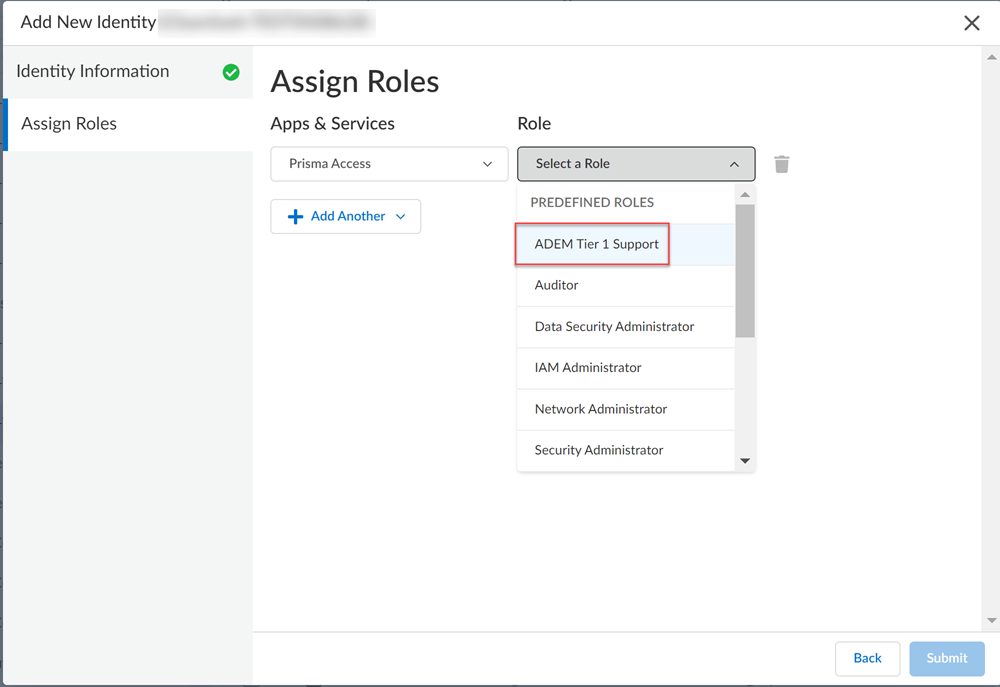The image size is (1000, 687).
Task: Click the plus icon on Add Another
Action: click(295, 217)
